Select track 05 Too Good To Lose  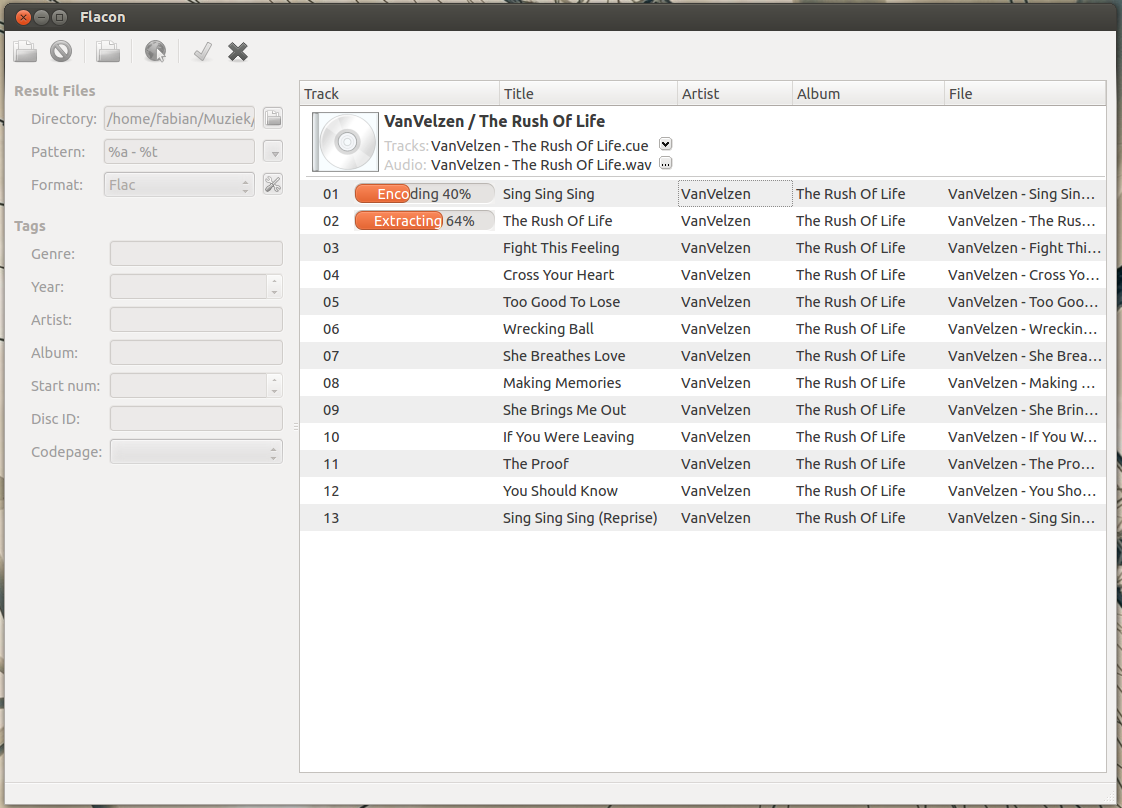click(561, 302)
